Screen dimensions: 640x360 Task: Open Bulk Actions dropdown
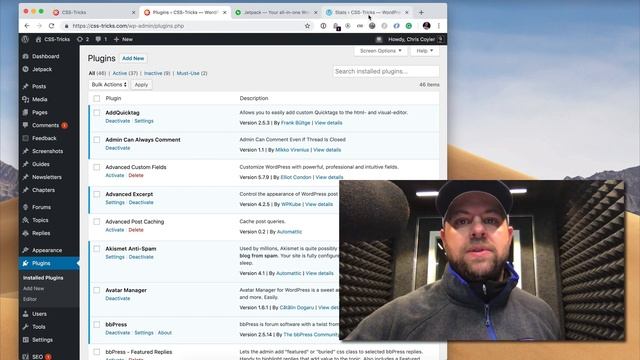coord(109,84)
